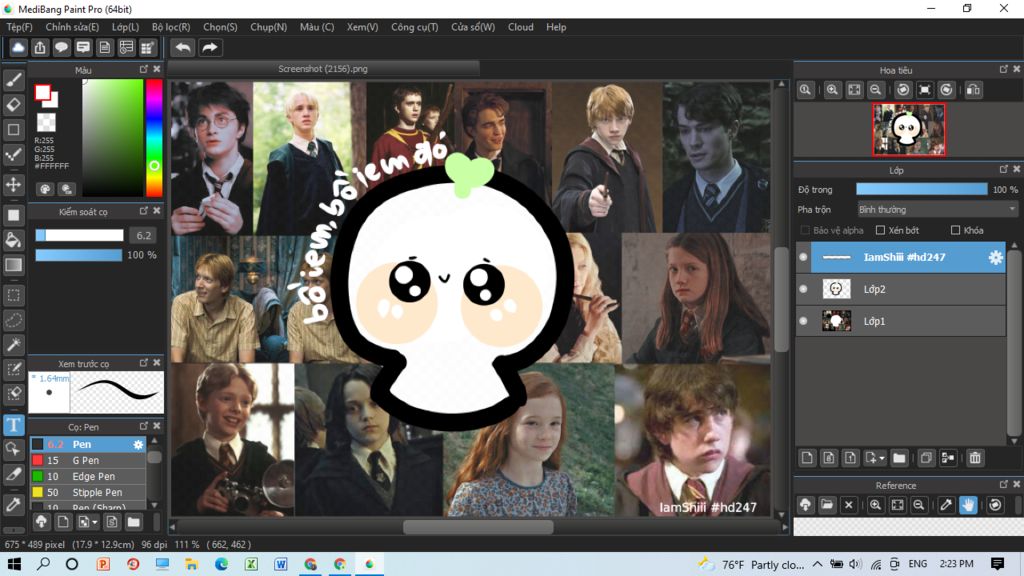
Task: Open a reference image folder icon
Action: pos(827,505)
